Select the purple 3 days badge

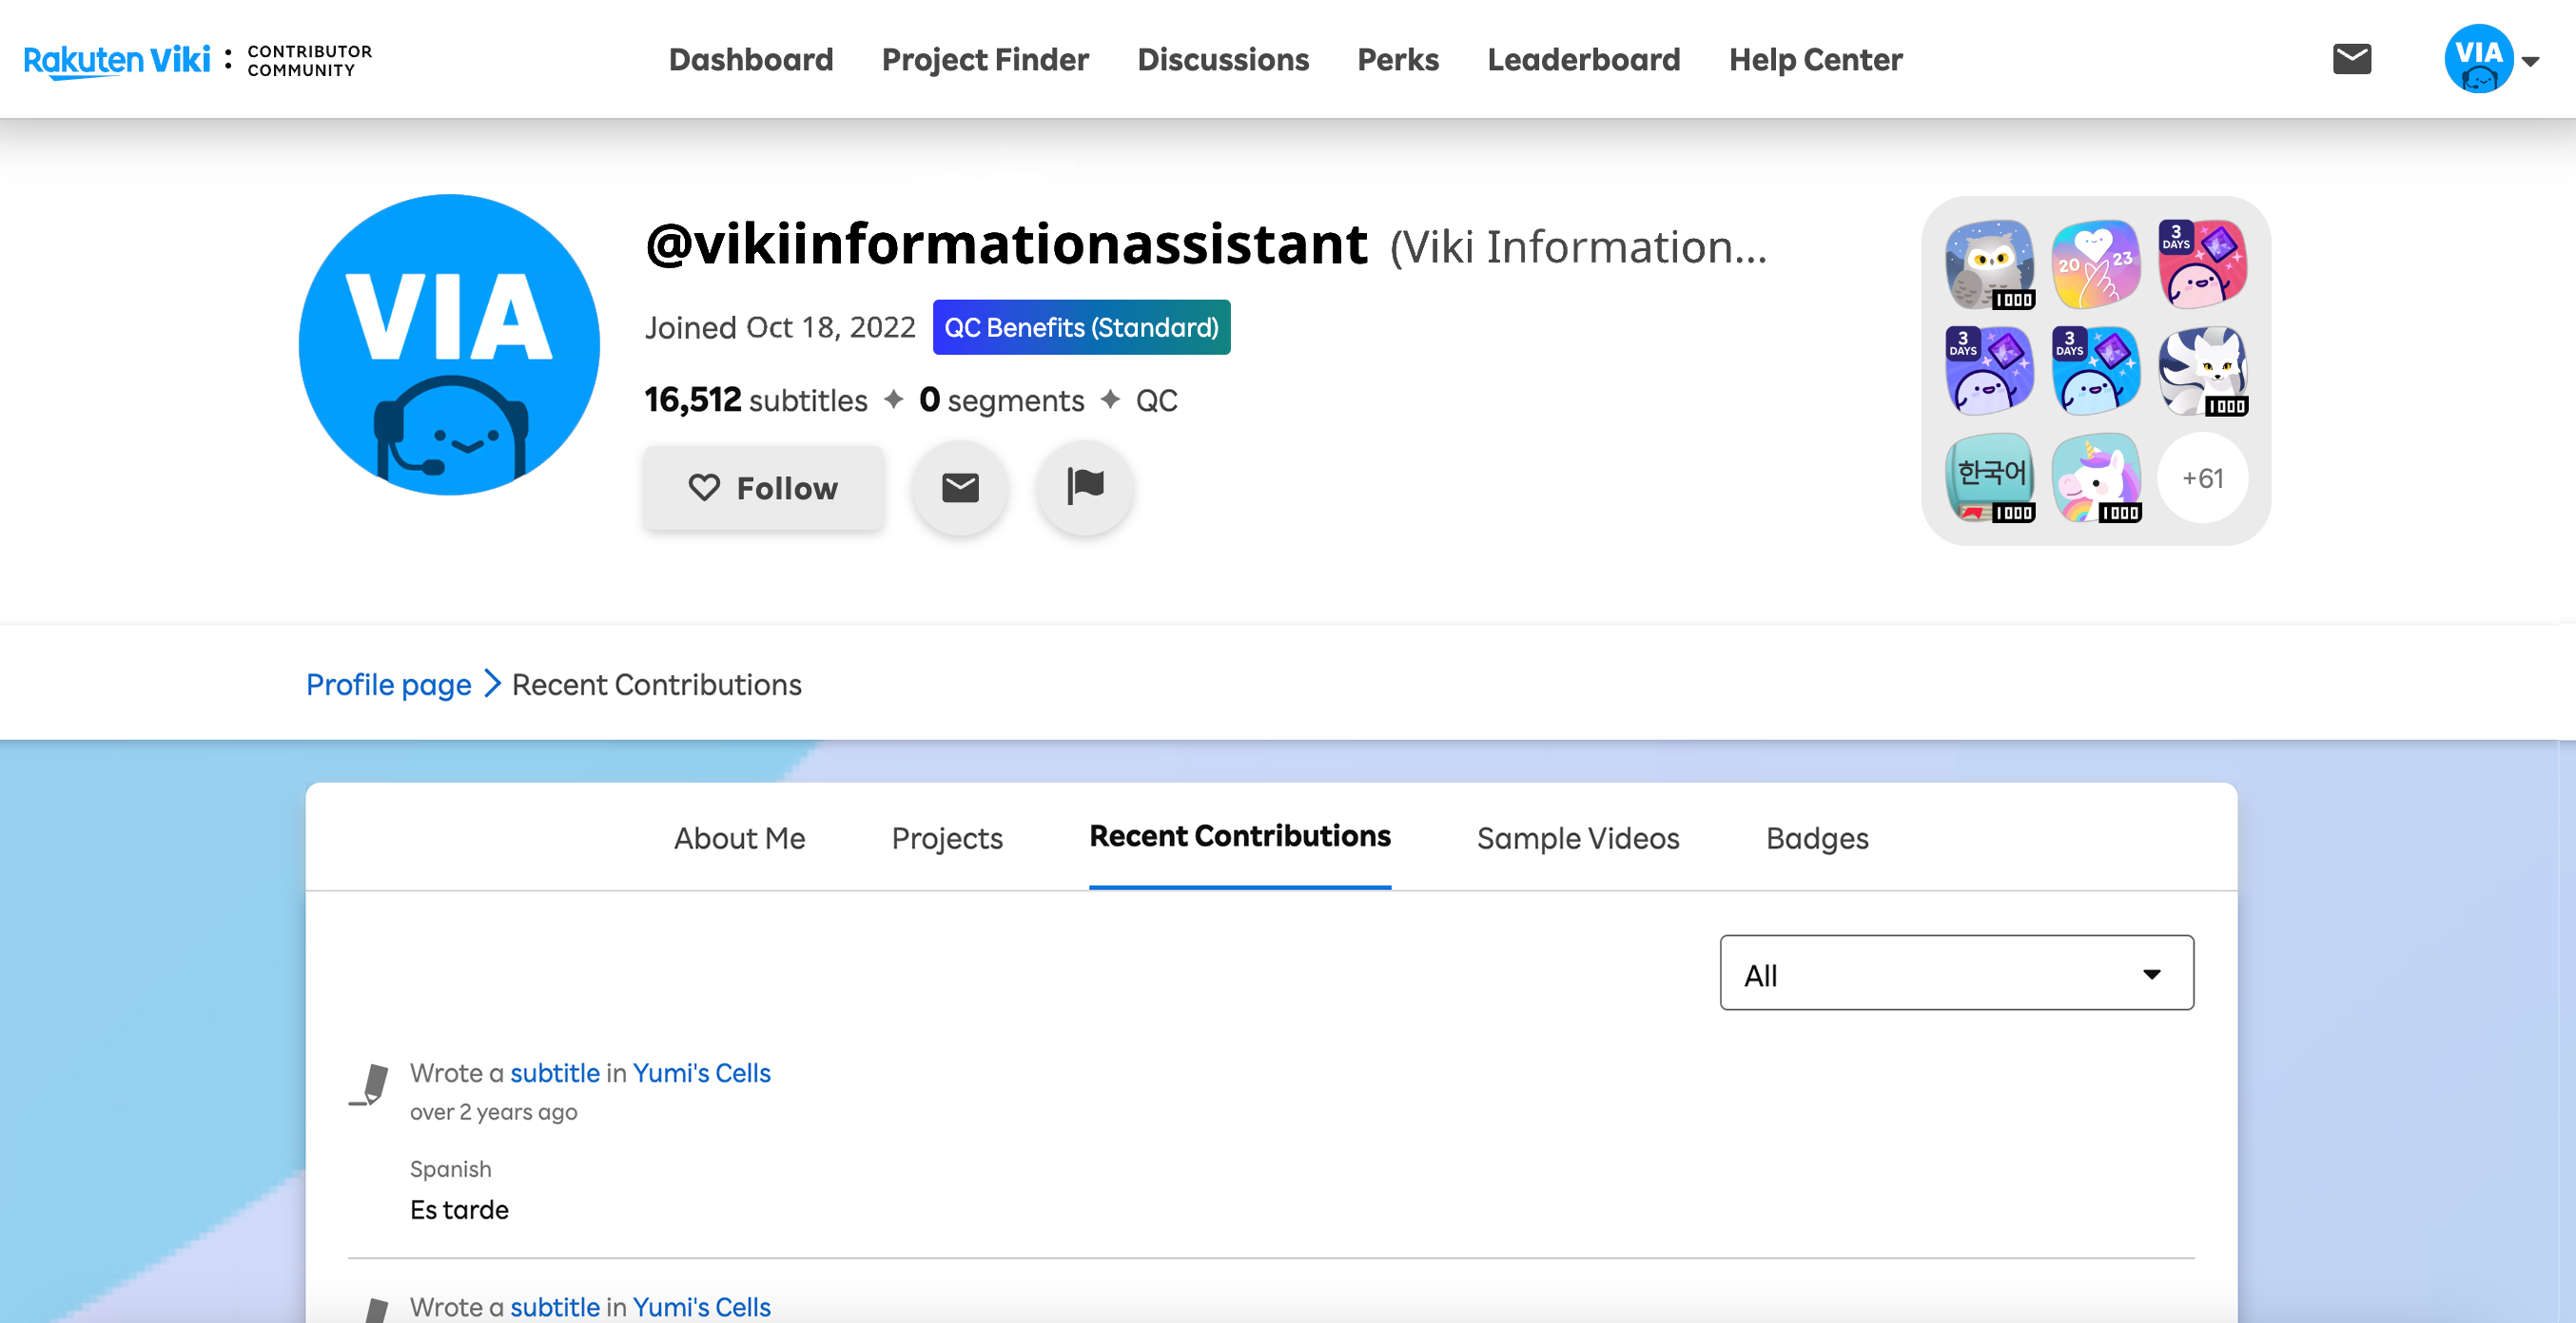(x=1990, y=371)
